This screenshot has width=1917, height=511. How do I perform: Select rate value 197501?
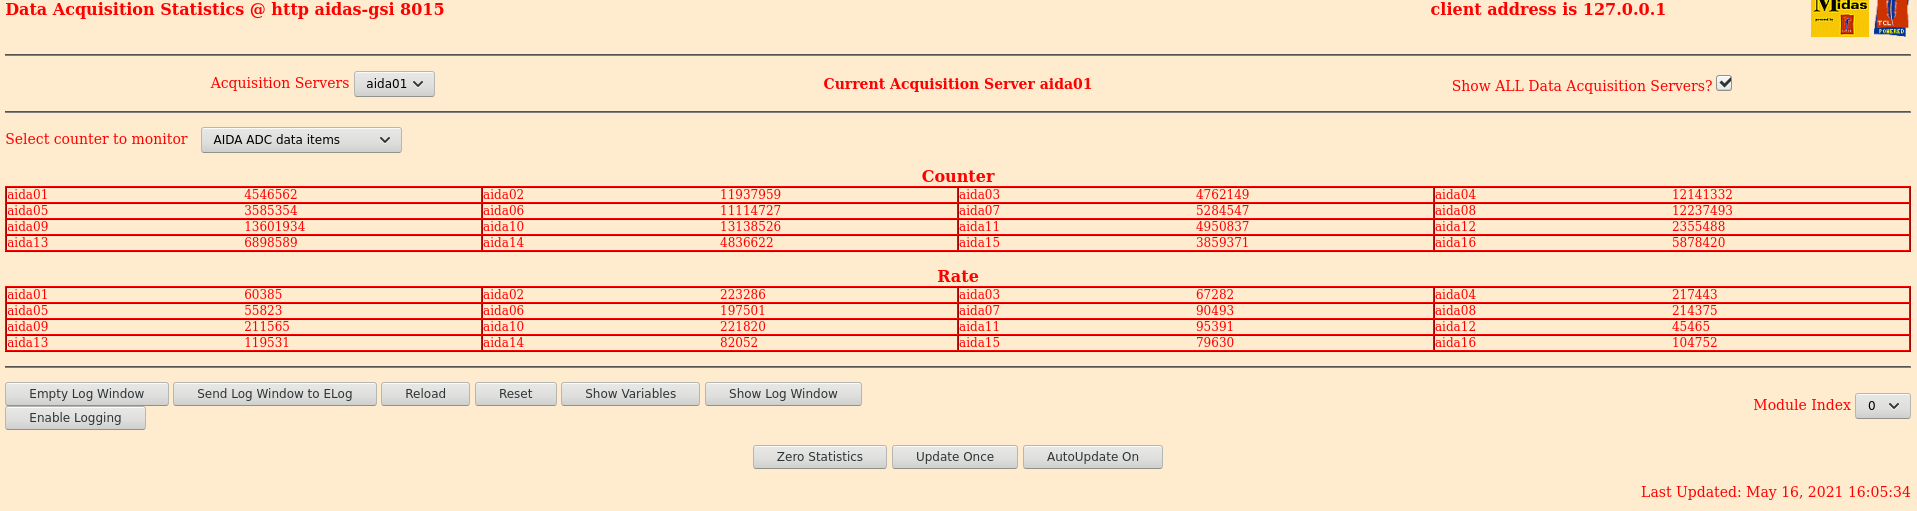(743, 311)
